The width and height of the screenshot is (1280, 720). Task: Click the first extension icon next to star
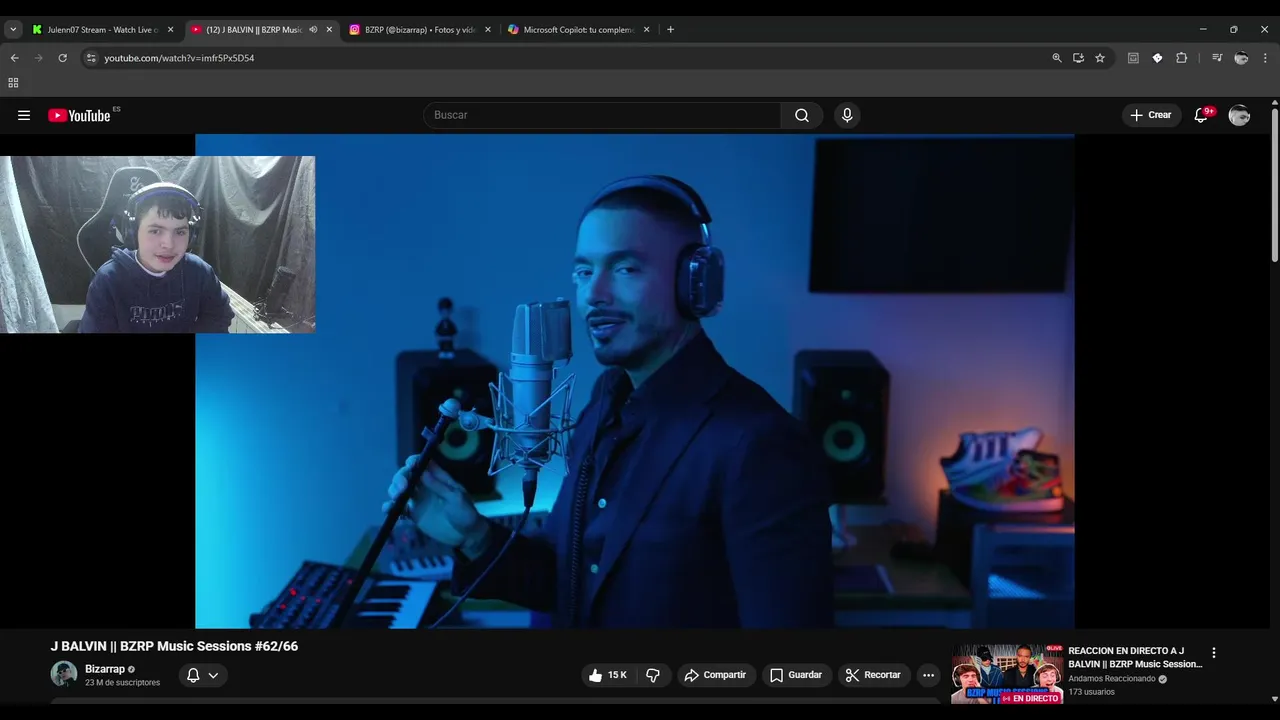click(1133, 58)
